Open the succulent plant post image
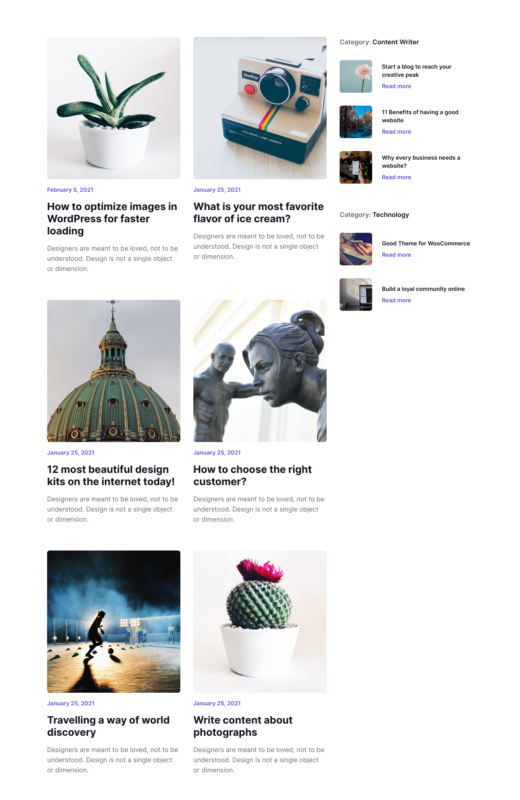 click(113, 108)
